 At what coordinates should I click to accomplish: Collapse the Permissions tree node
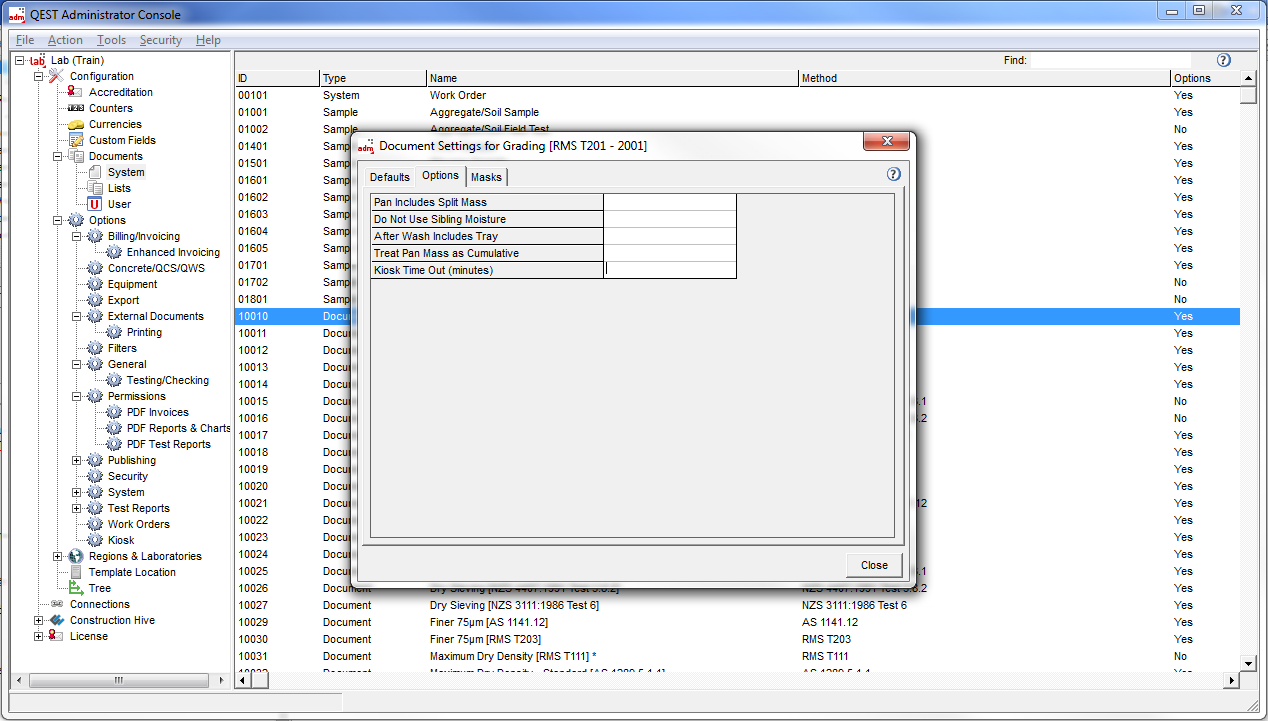(x=77, y=396)
